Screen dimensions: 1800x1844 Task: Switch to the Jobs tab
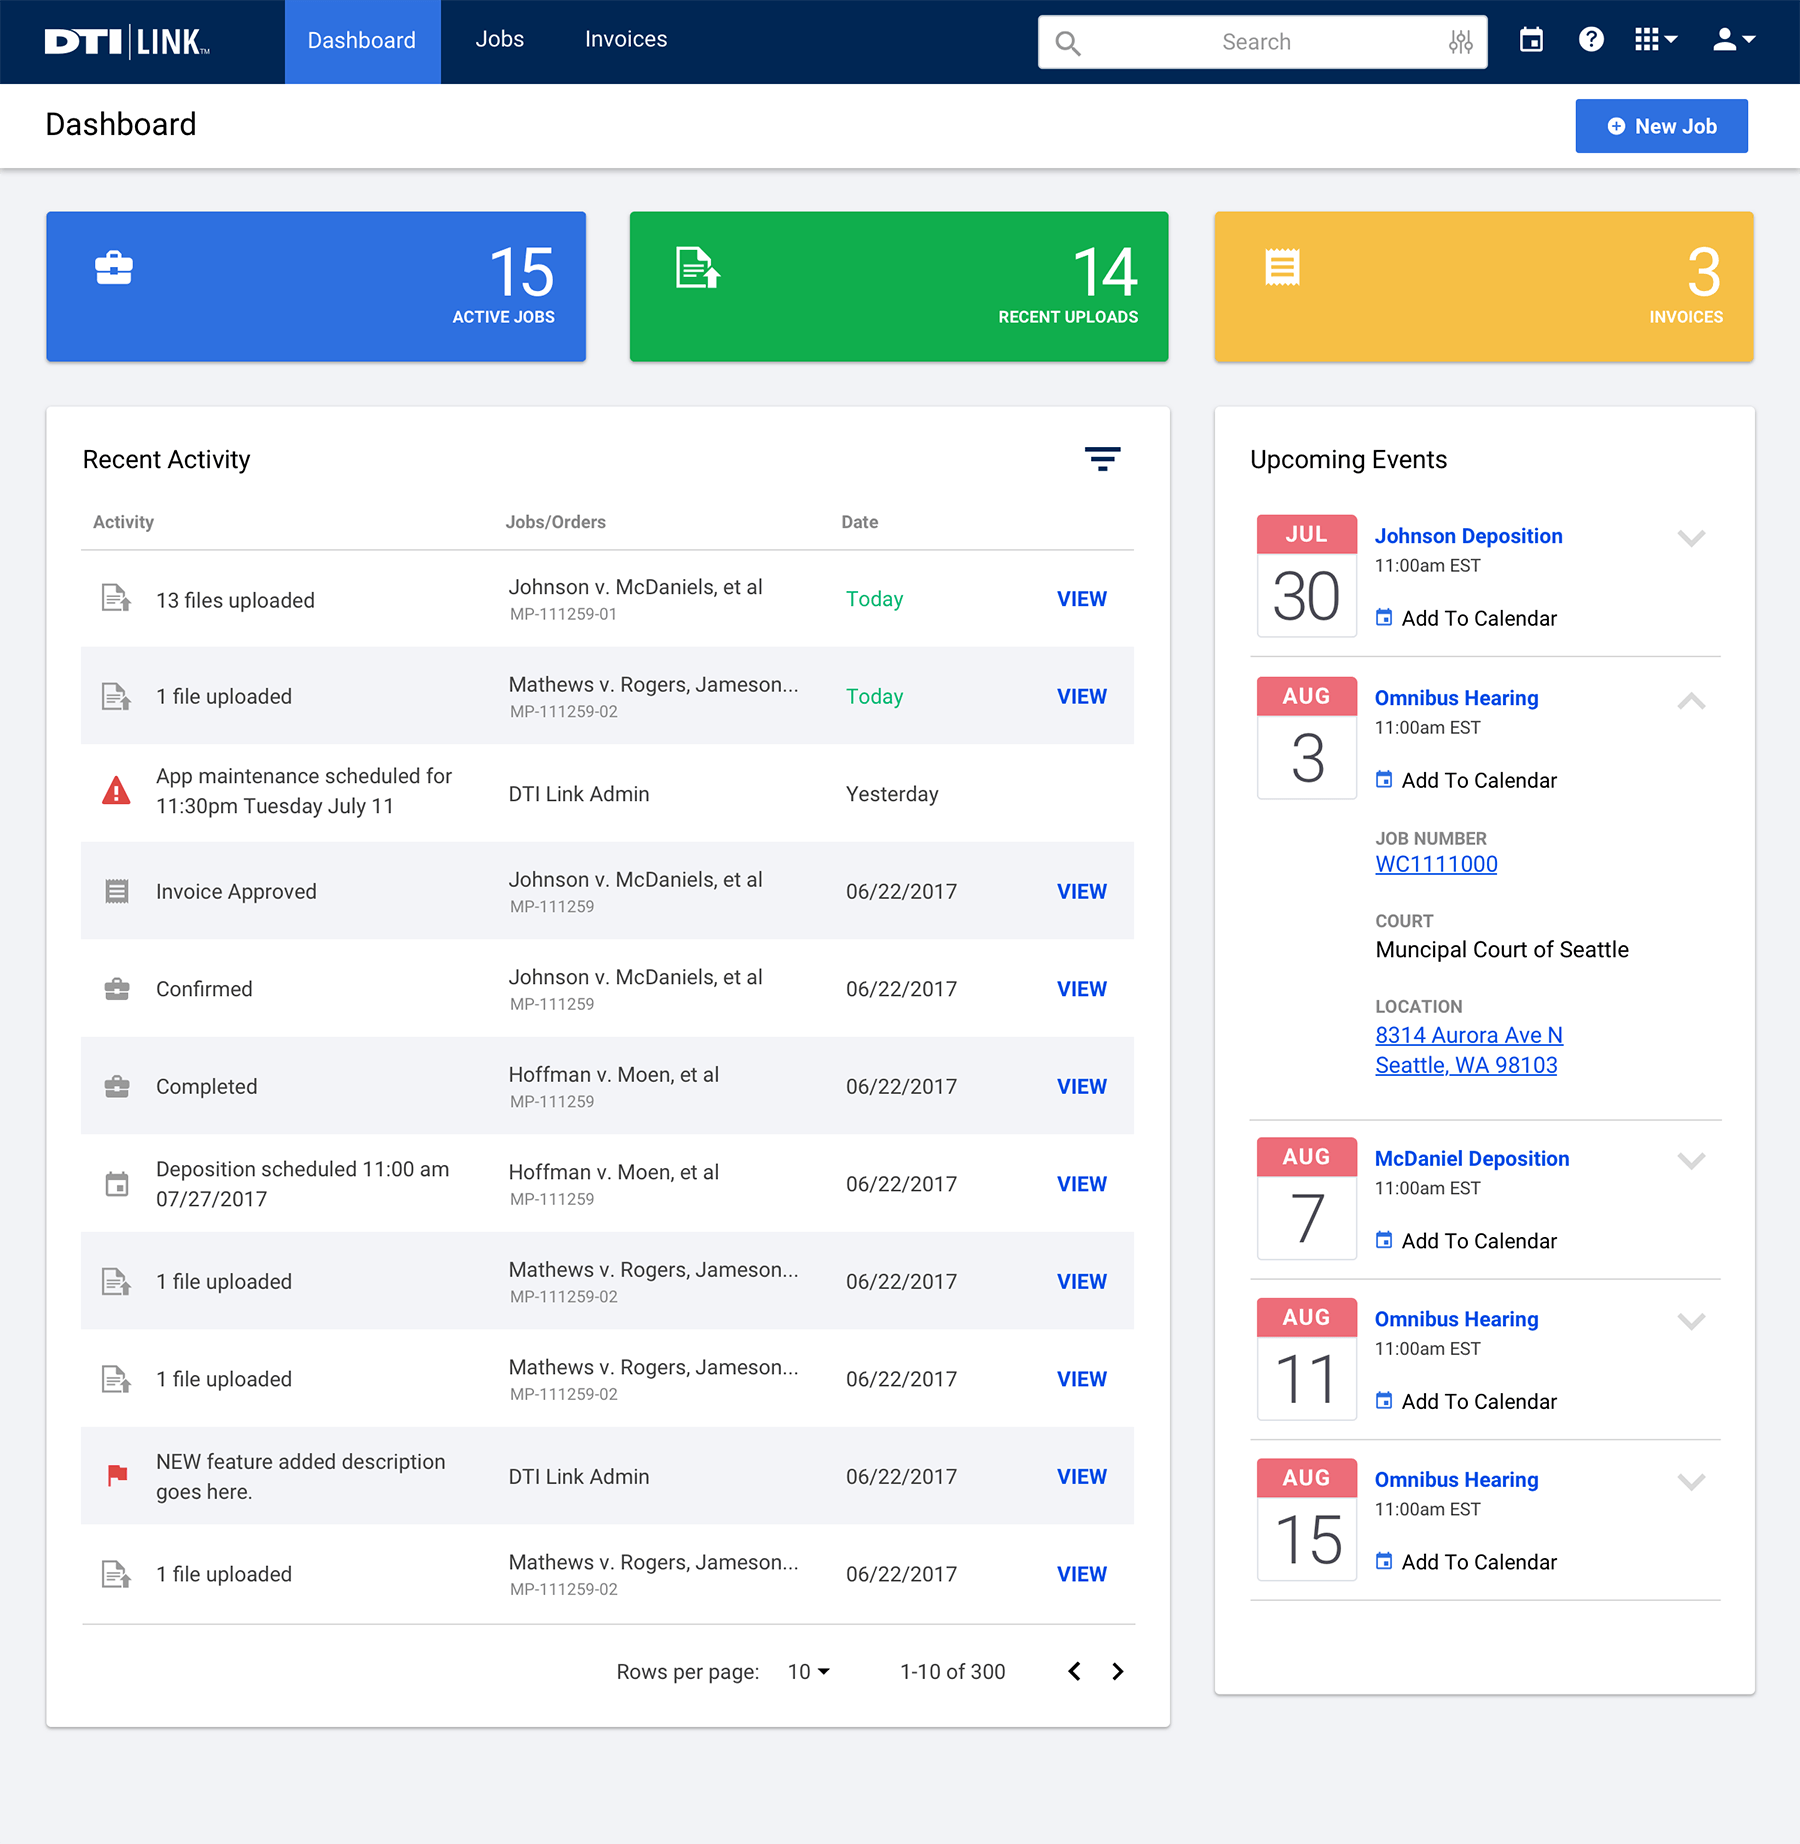point(499,40)
